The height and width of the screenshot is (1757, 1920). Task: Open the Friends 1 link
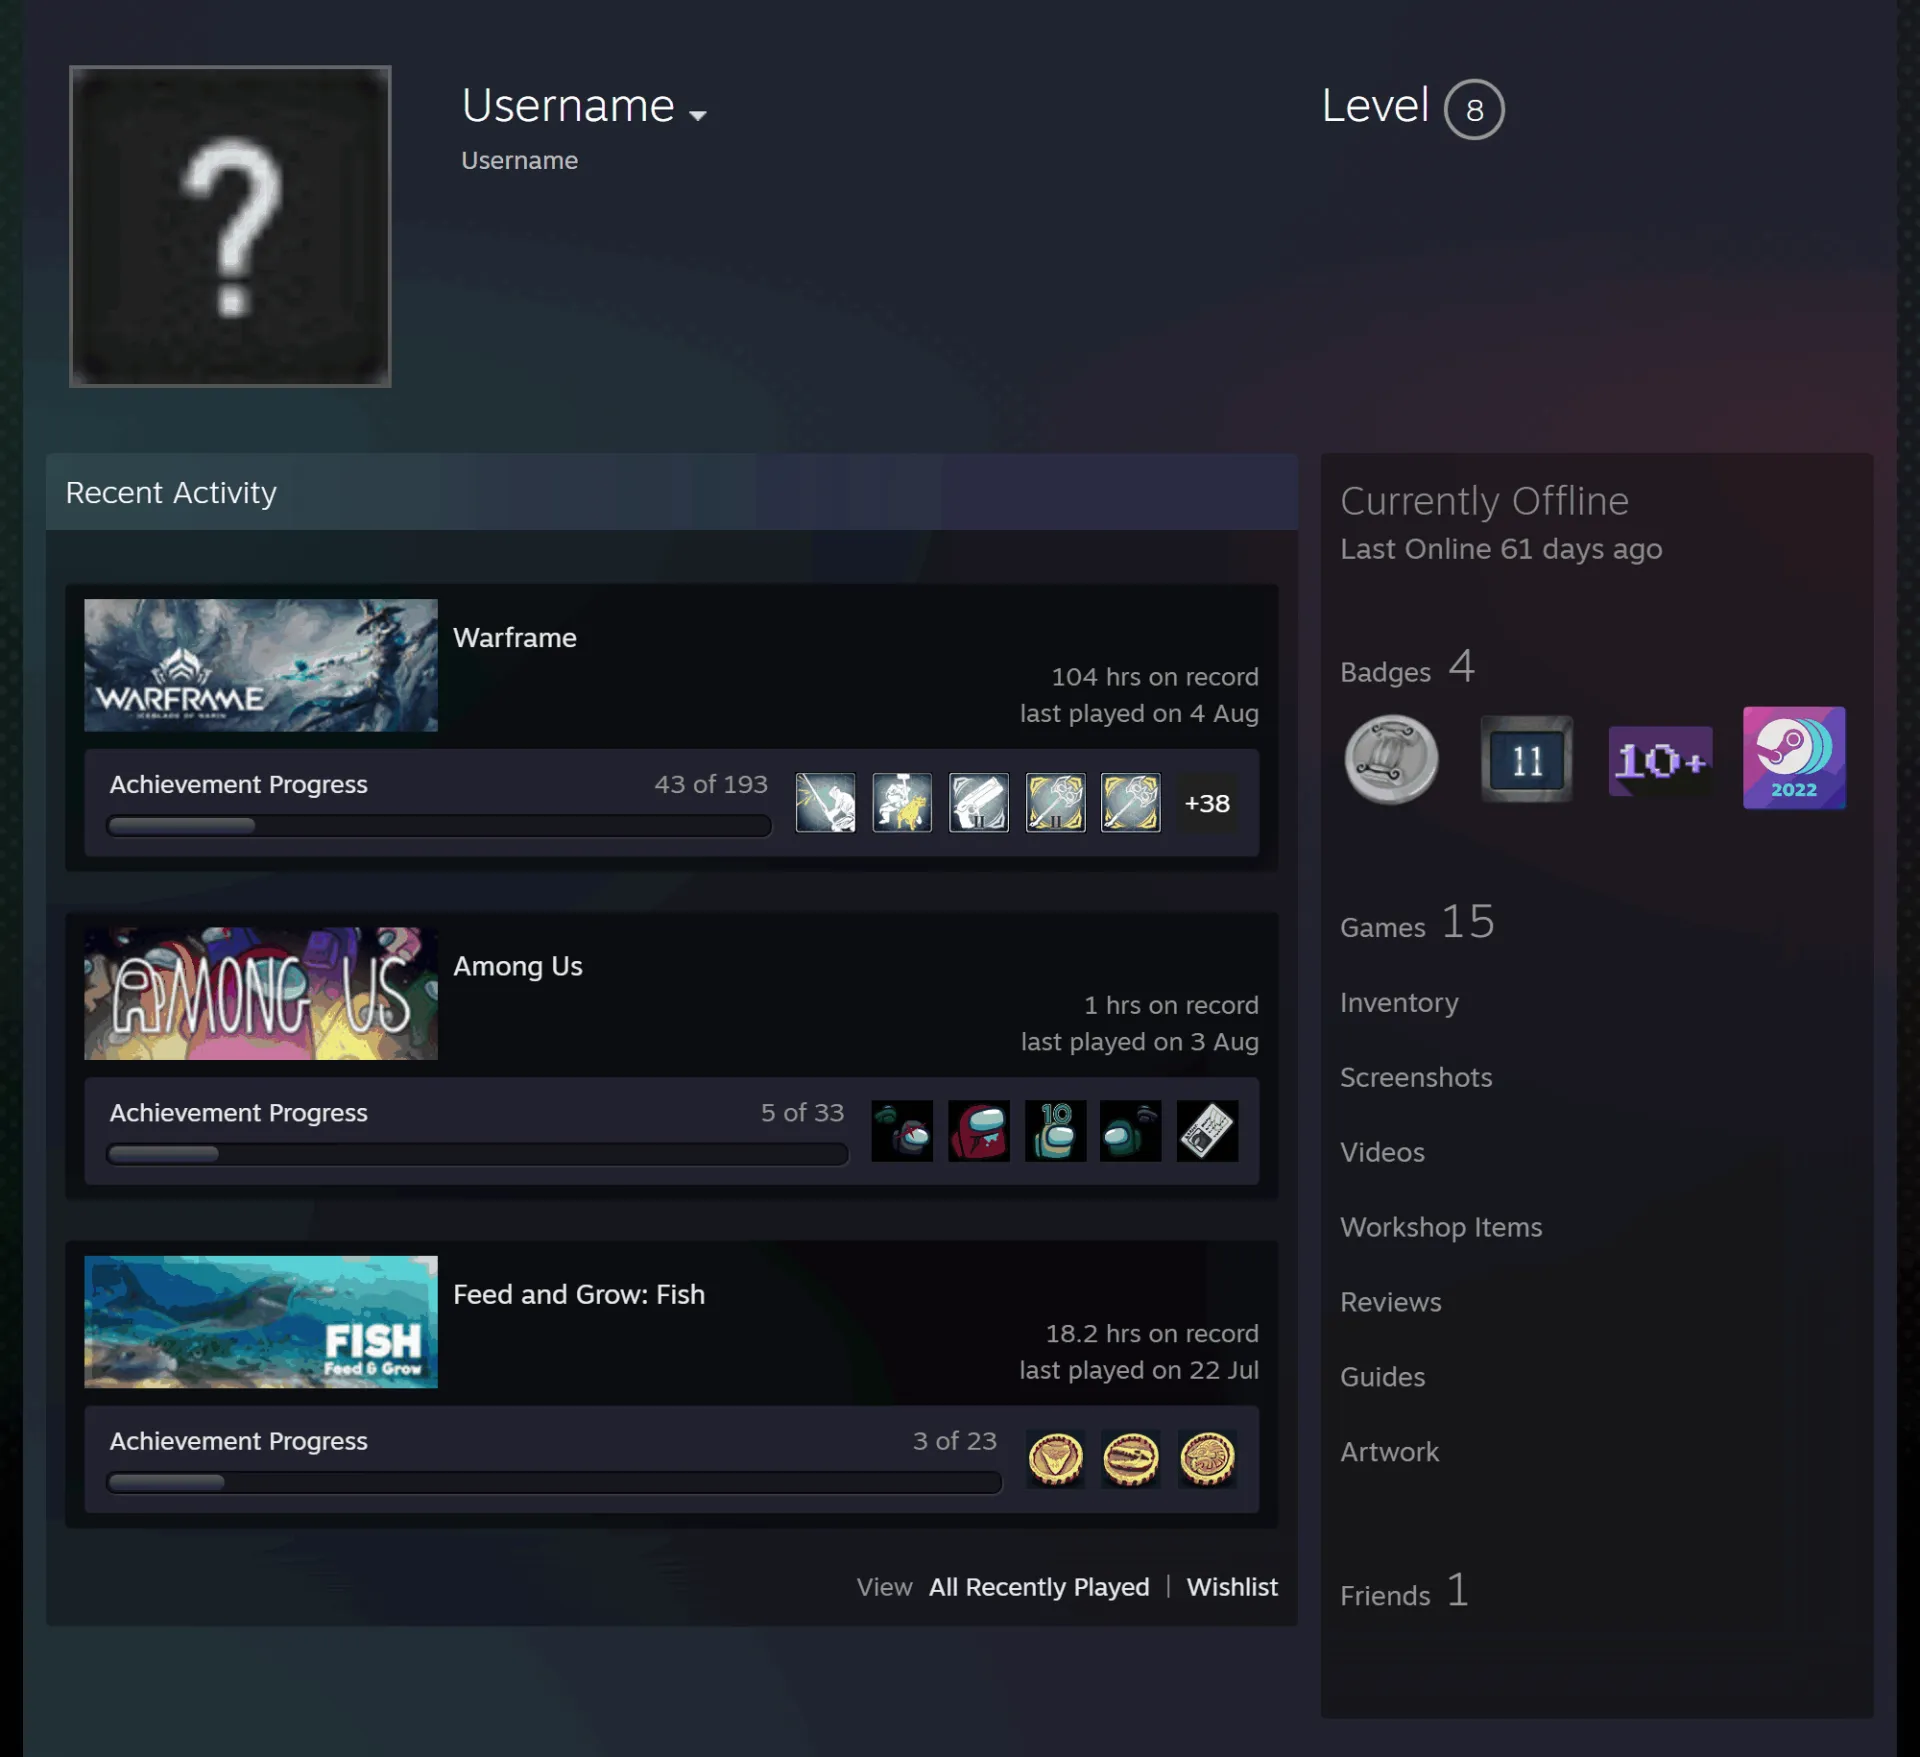(x=1404, y=1591)
